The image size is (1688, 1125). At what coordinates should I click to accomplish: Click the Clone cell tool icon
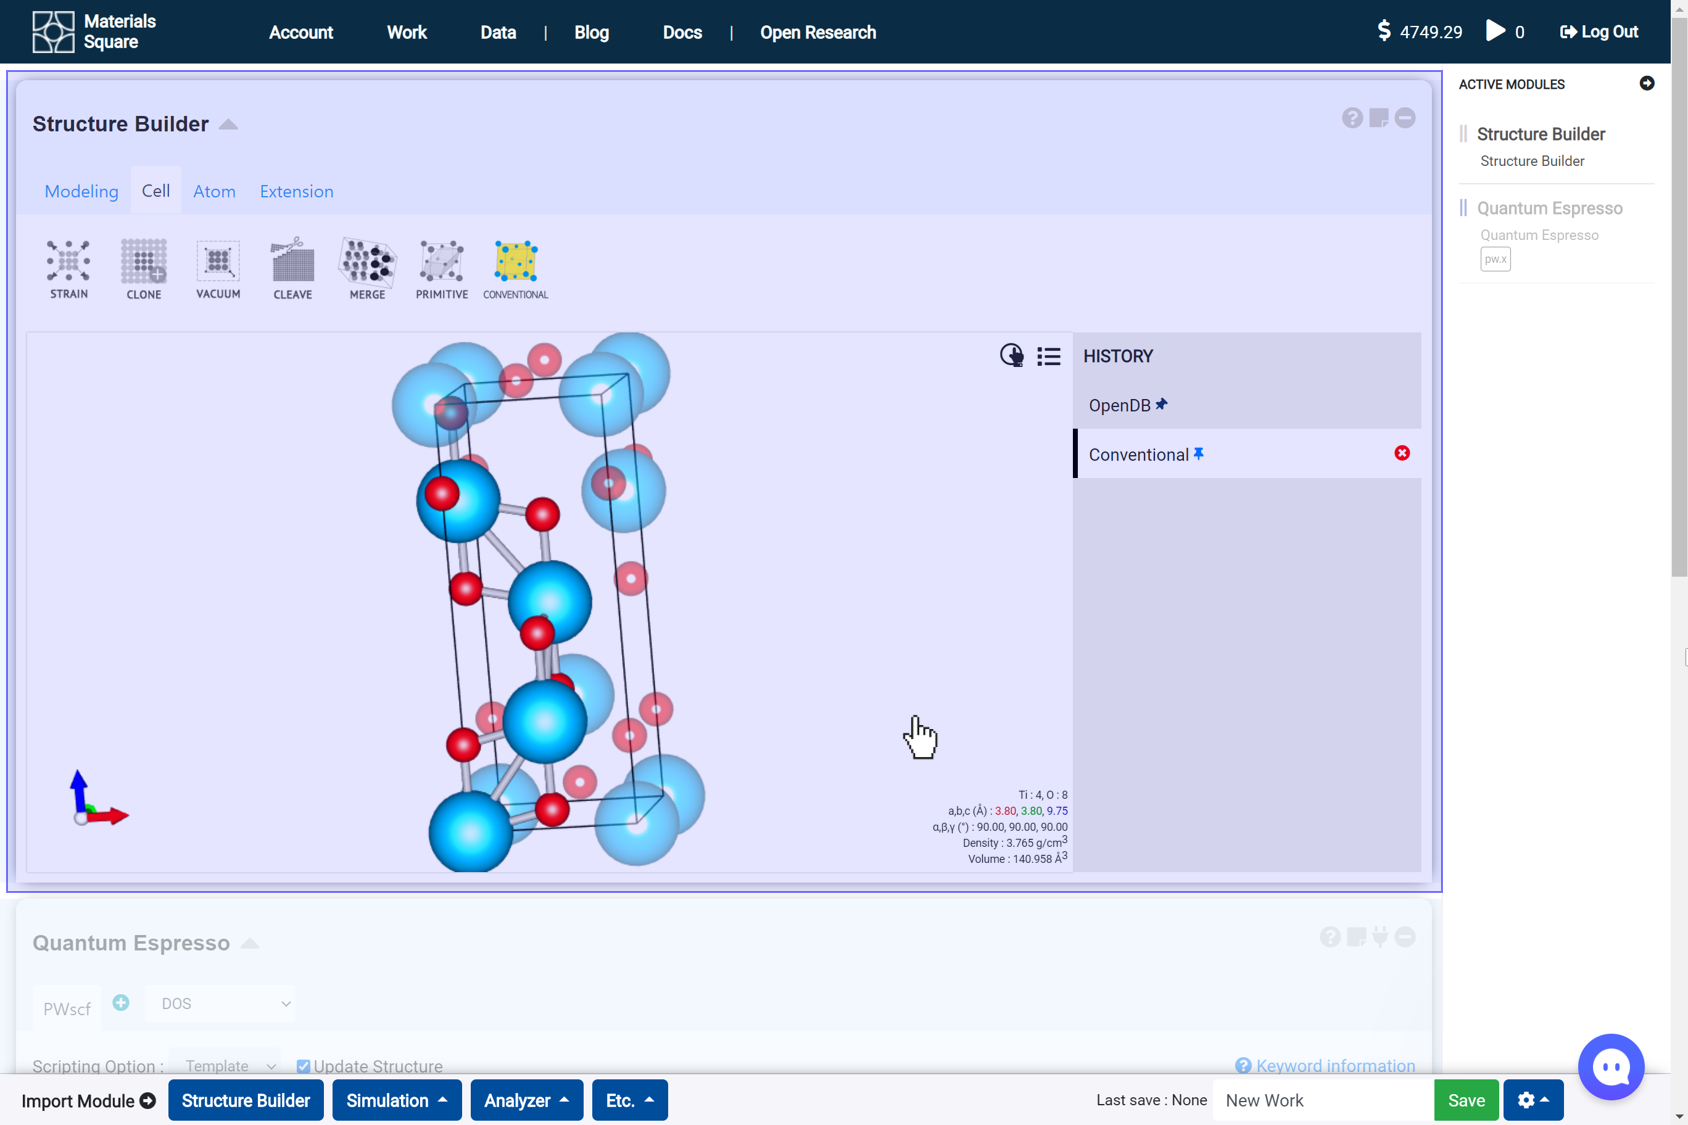pyautogui.click(x=143, y=268)
